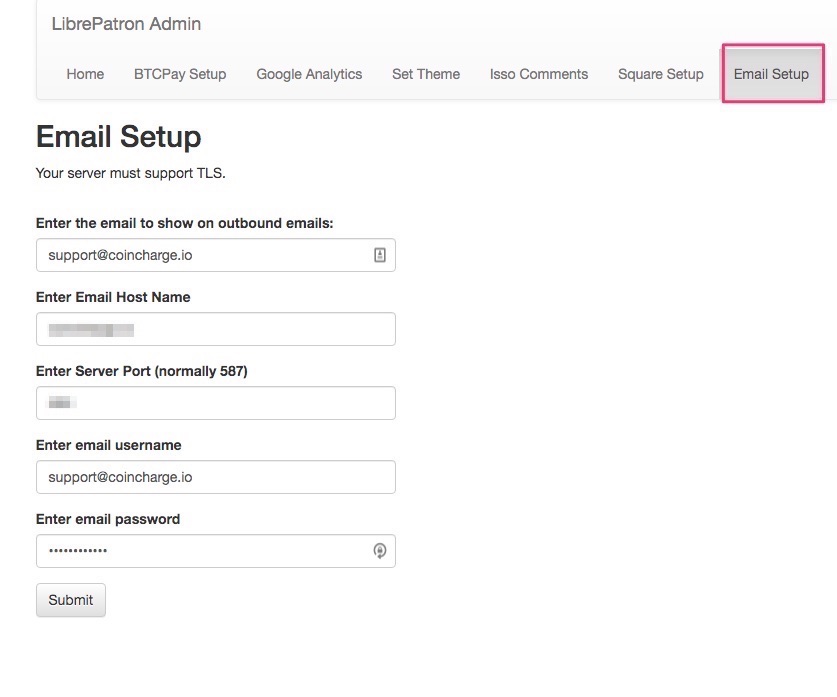Click the LibrePatron Admin brand link
Image resolution: width=837 pixels, height=697 pixels.
click(126, 24)
